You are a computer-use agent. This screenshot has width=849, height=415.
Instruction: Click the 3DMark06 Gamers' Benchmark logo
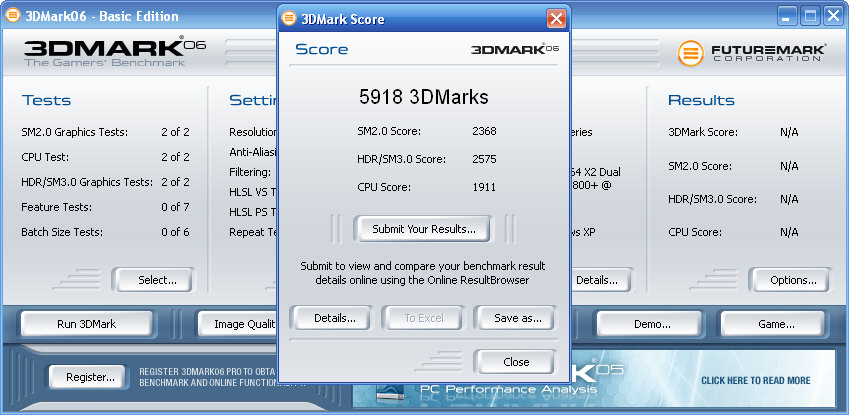coord(115,52)
